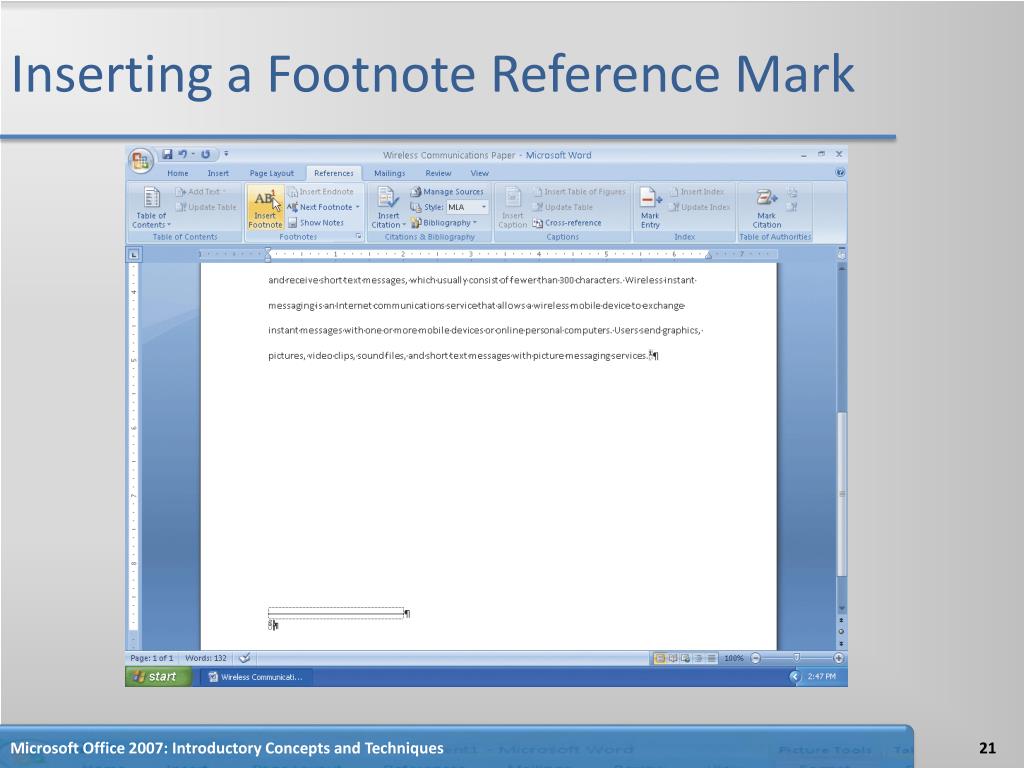Open the Windows start menu
Screen dimensions: 1024x768
point(159,677)
